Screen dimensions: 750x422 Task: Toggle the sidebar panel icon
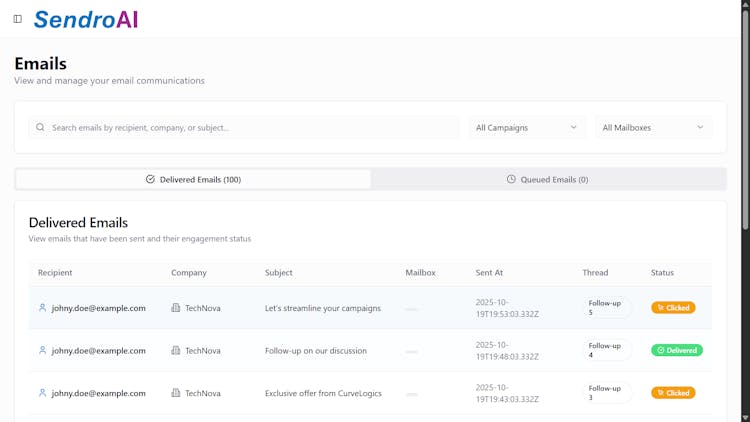pos(17,19)
